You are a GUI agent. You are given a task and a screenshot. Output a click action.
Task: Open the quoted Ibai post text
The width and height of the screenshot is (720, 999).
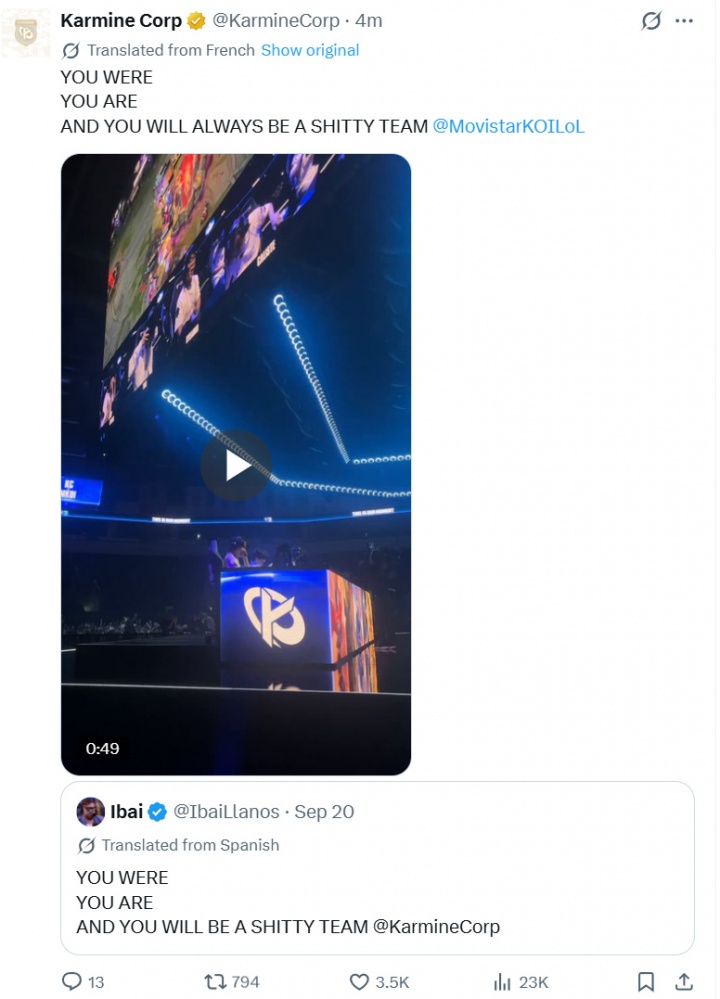click(x=288, y=902)
